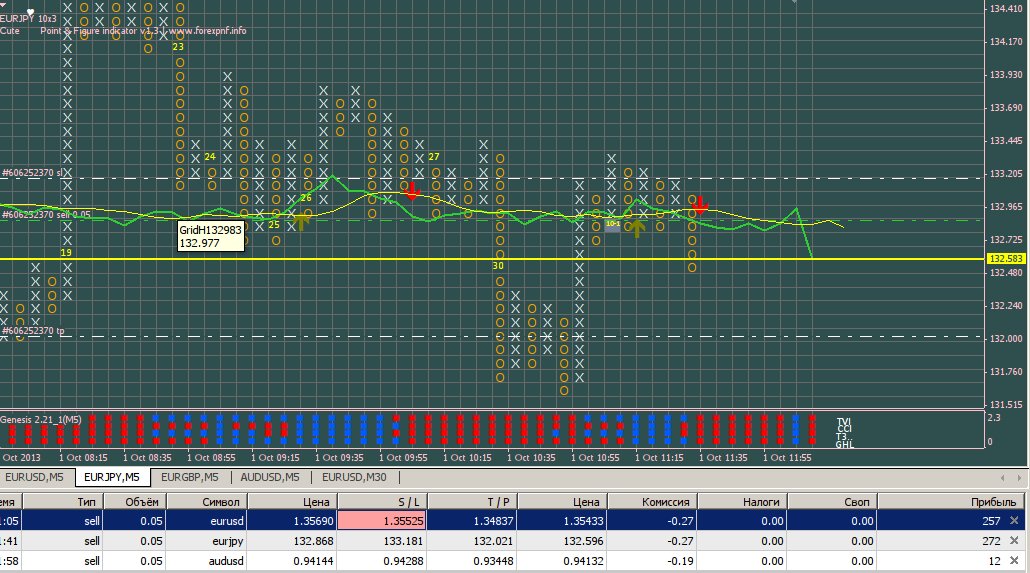The image size is (1030, 573).
Task: Switch to the EURUSD,M5 chart tab
Action: coord(35,477)
